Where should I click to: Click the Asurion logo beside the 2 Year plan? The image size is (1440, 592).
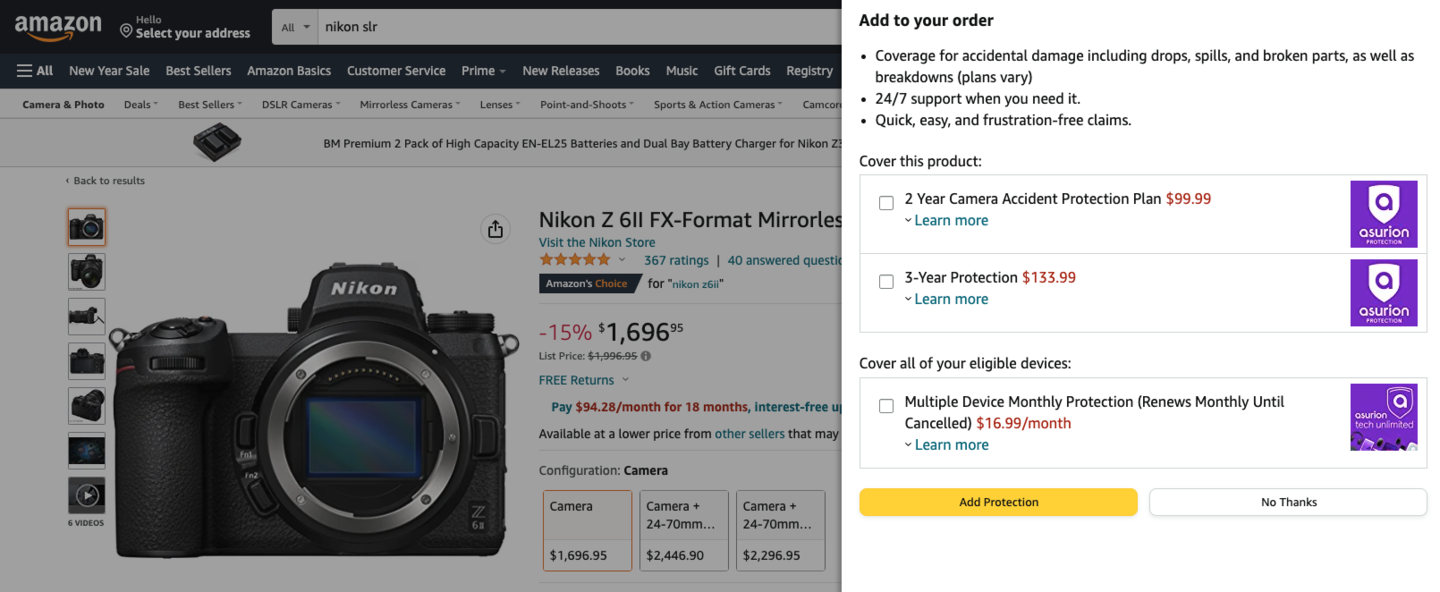coord(1384,214)
